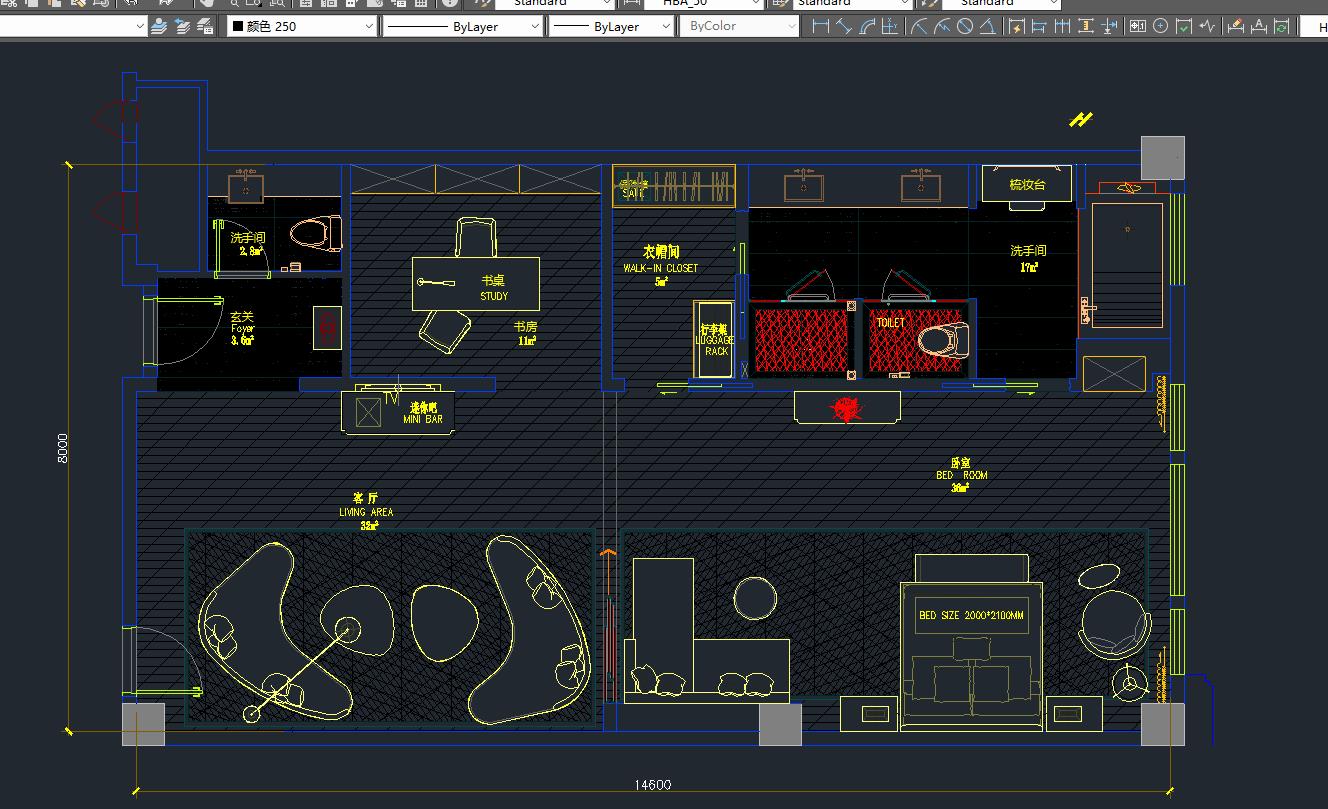Click the Layer Previous icon
The width and height of the screenshot is (1328, 809).
[x=183, y=27]
